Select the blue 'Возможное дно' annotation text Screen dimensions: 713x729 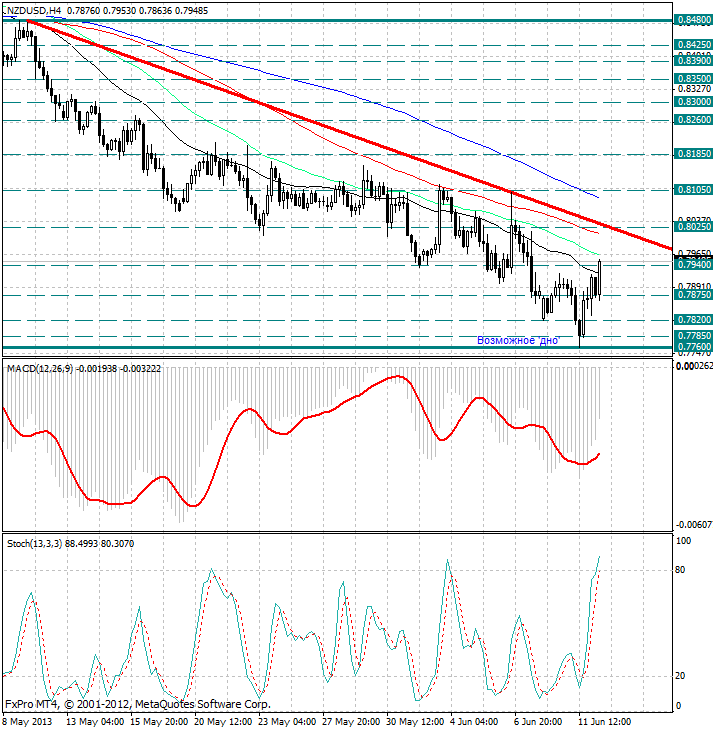pos(518,340)
